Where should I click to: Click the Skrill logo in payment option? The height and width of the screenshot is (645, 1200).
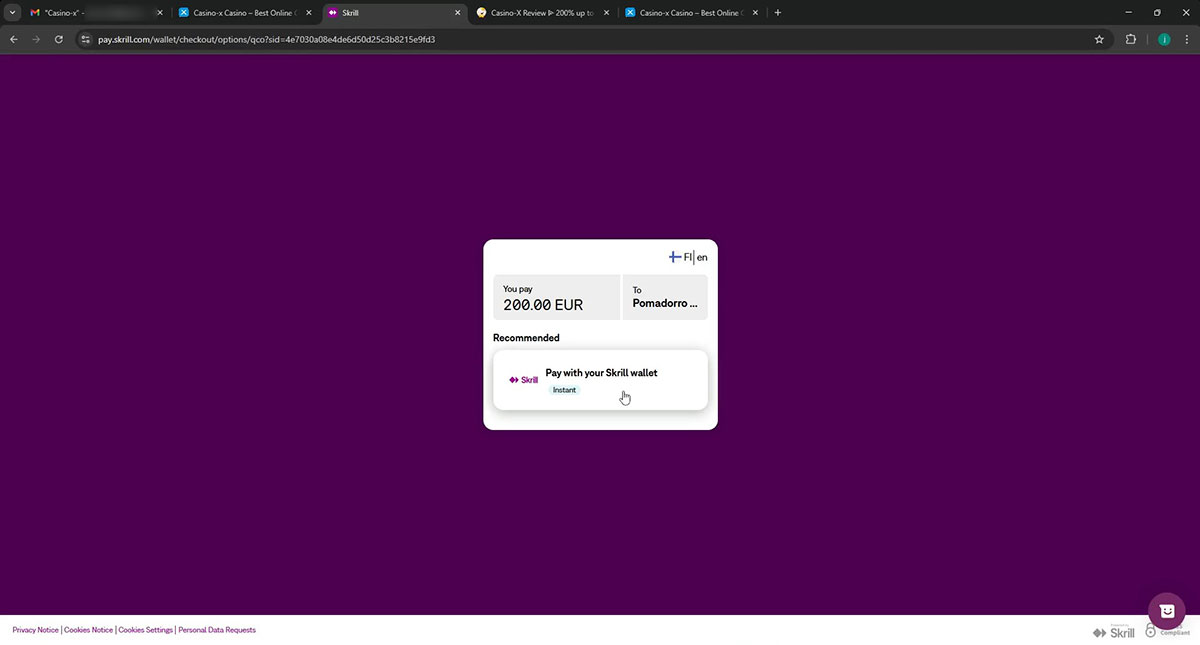point(523,380)
